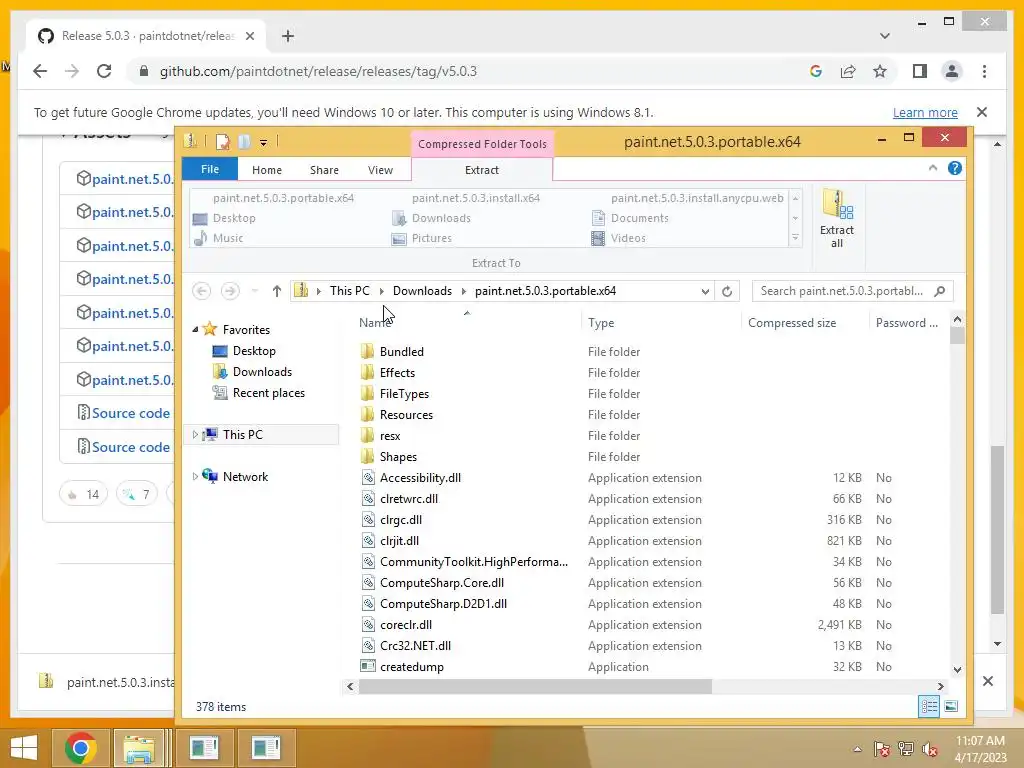This screenshot has width=1024, height=768.
Task: Select the Bundled folder
Action: [x=401, y=351]
